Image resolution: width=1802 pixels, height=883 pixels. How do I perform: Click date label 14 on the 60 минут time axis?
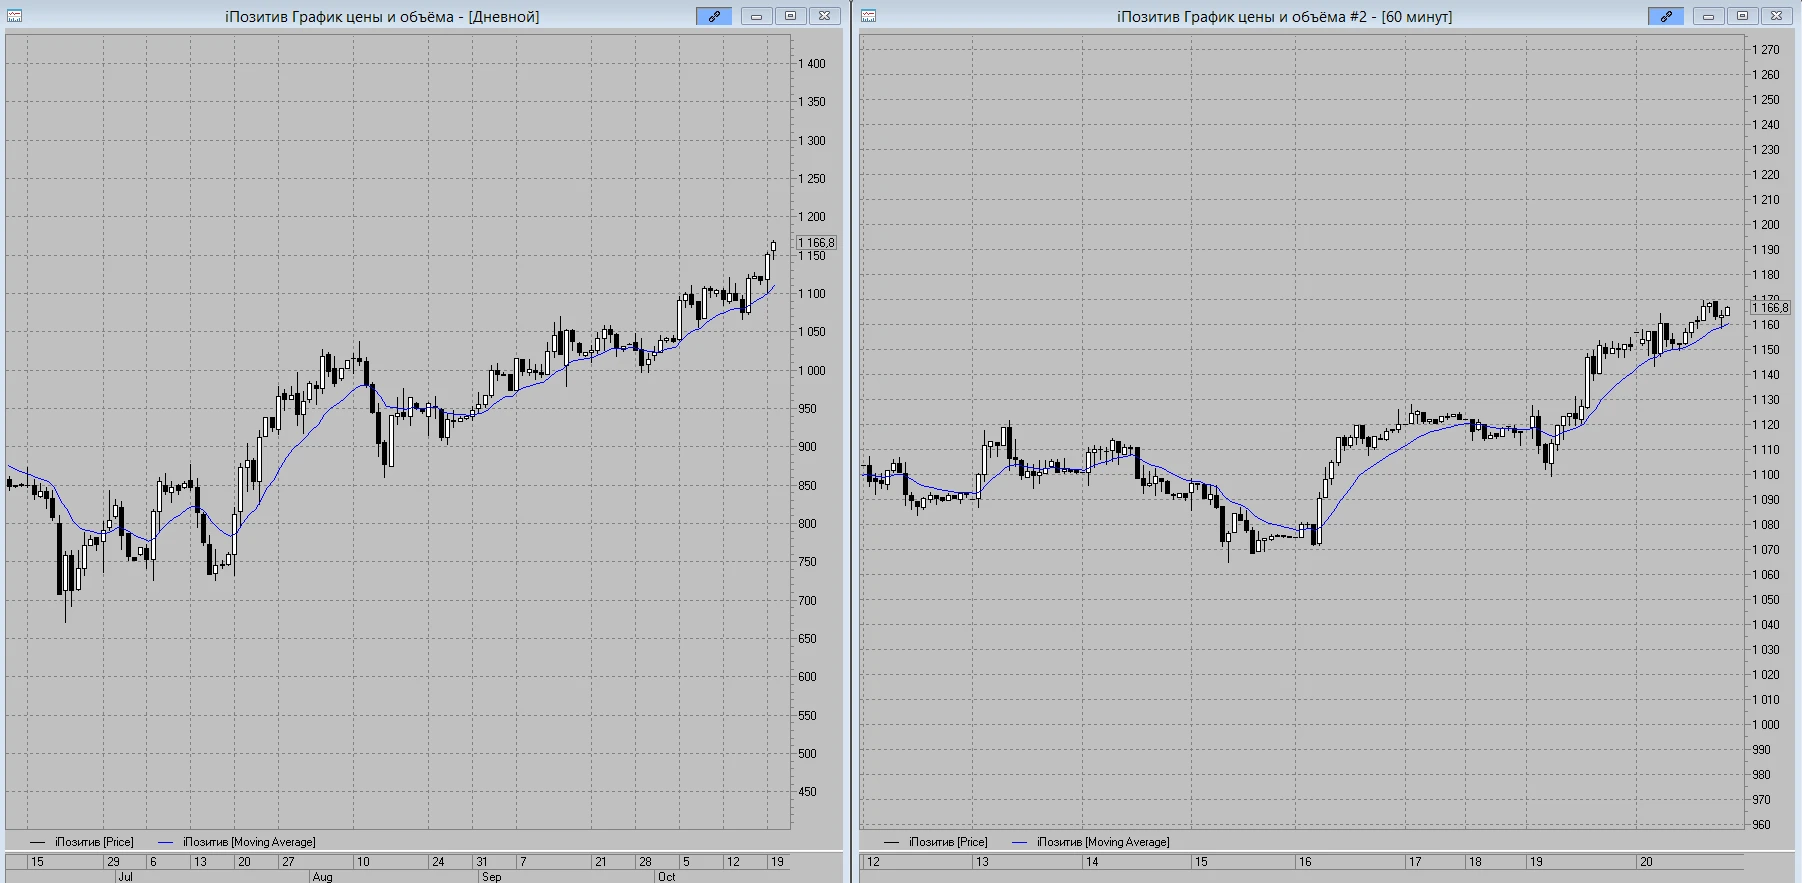pyautogui.click(x=1092, y=862)
